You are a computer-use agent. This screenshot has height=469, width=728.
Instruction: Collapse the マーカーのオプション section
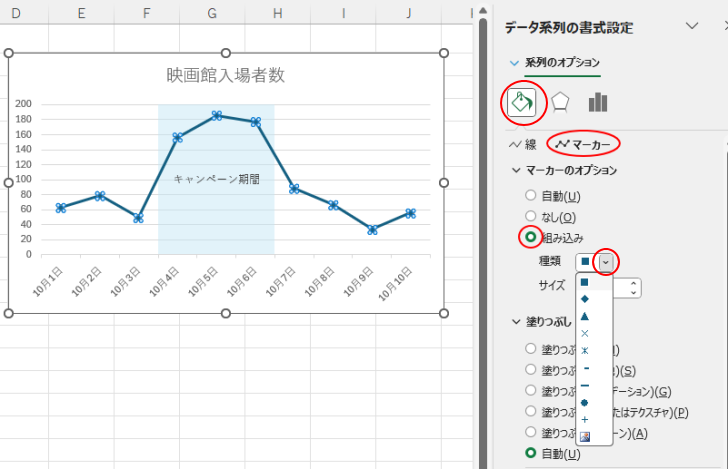(x=516, y=170)
